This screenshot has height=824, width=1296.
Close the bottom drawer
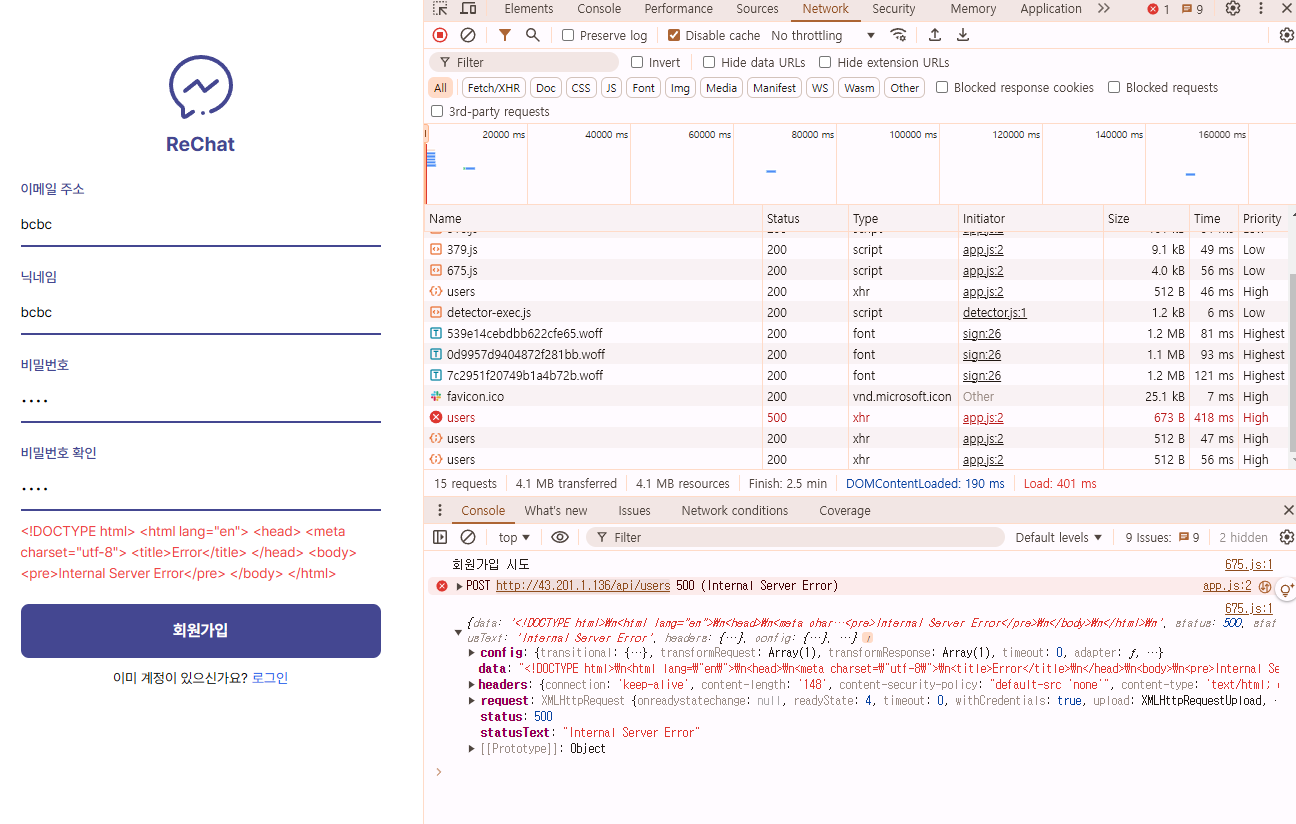(x=1288, y=510)
